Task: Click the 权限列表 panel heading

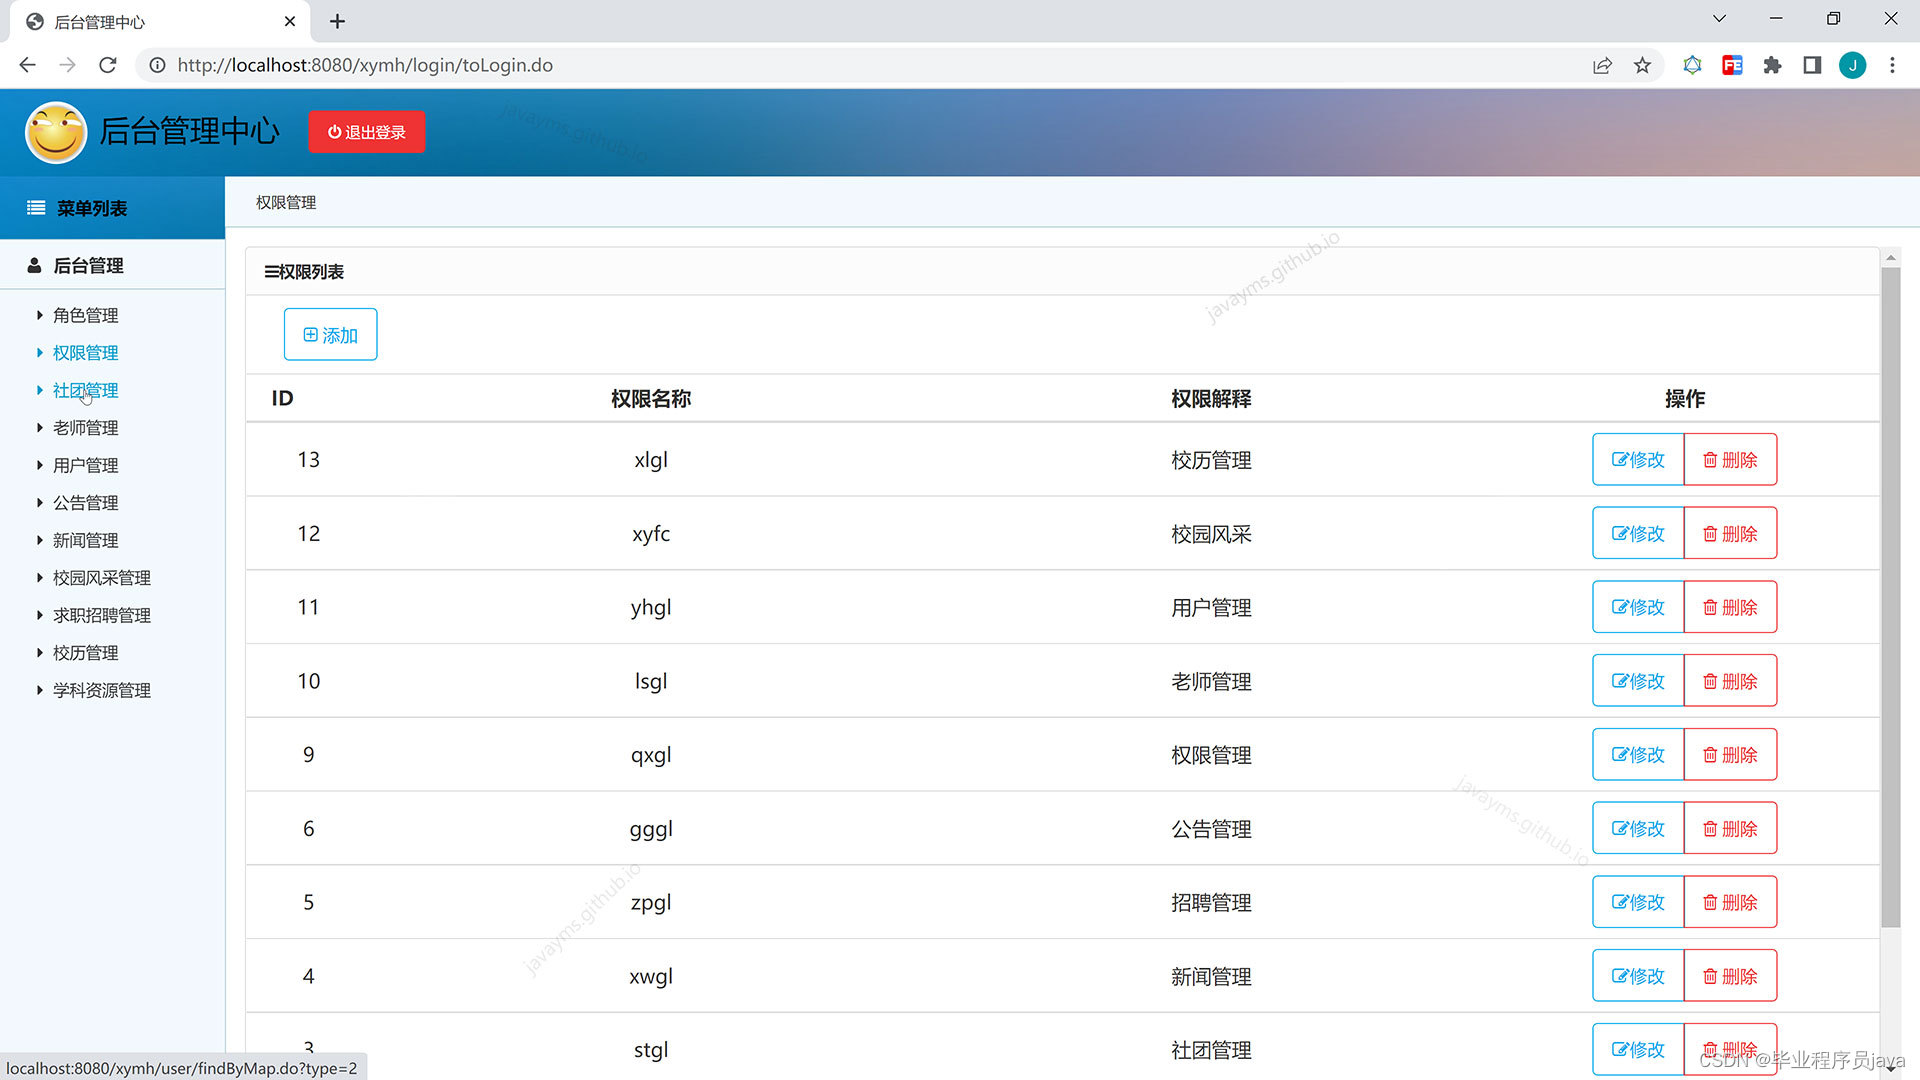Action: pos(304,272)
